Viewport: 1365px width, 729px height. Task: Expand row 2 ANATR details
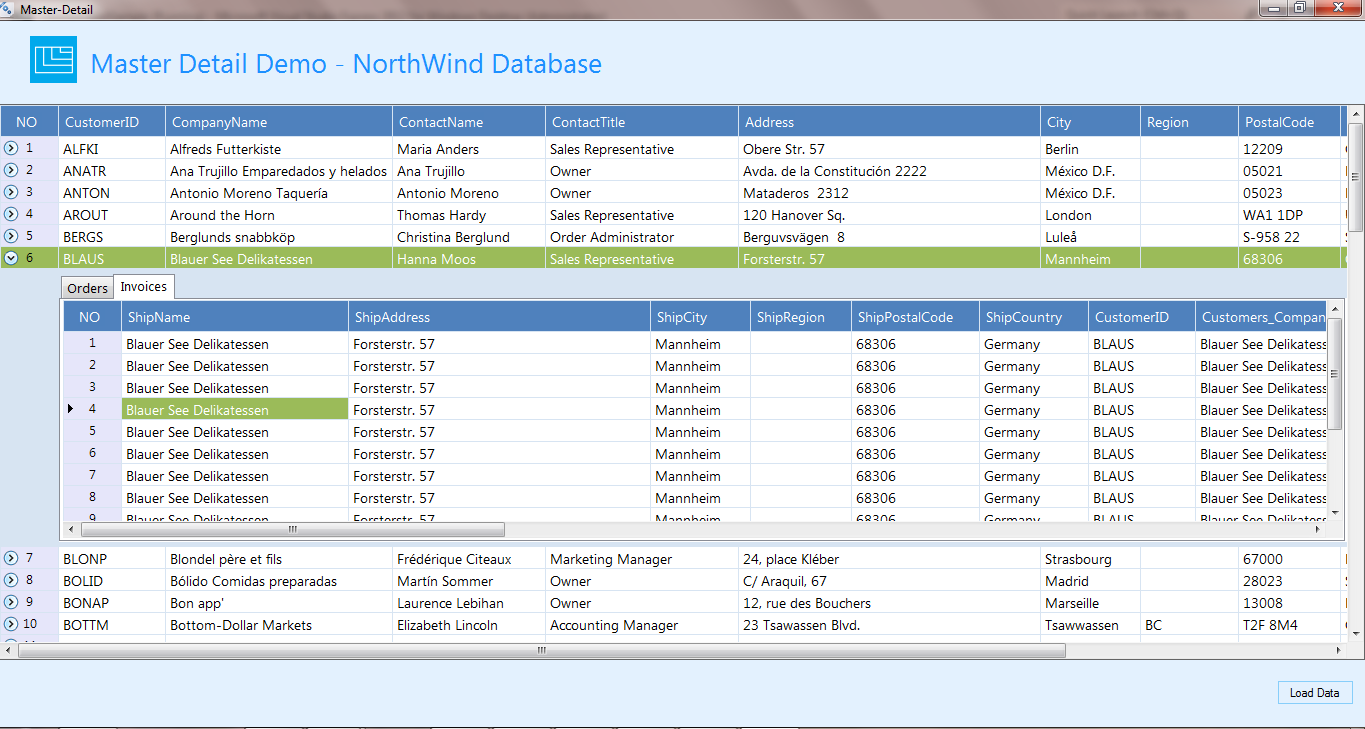click(11, 170)
